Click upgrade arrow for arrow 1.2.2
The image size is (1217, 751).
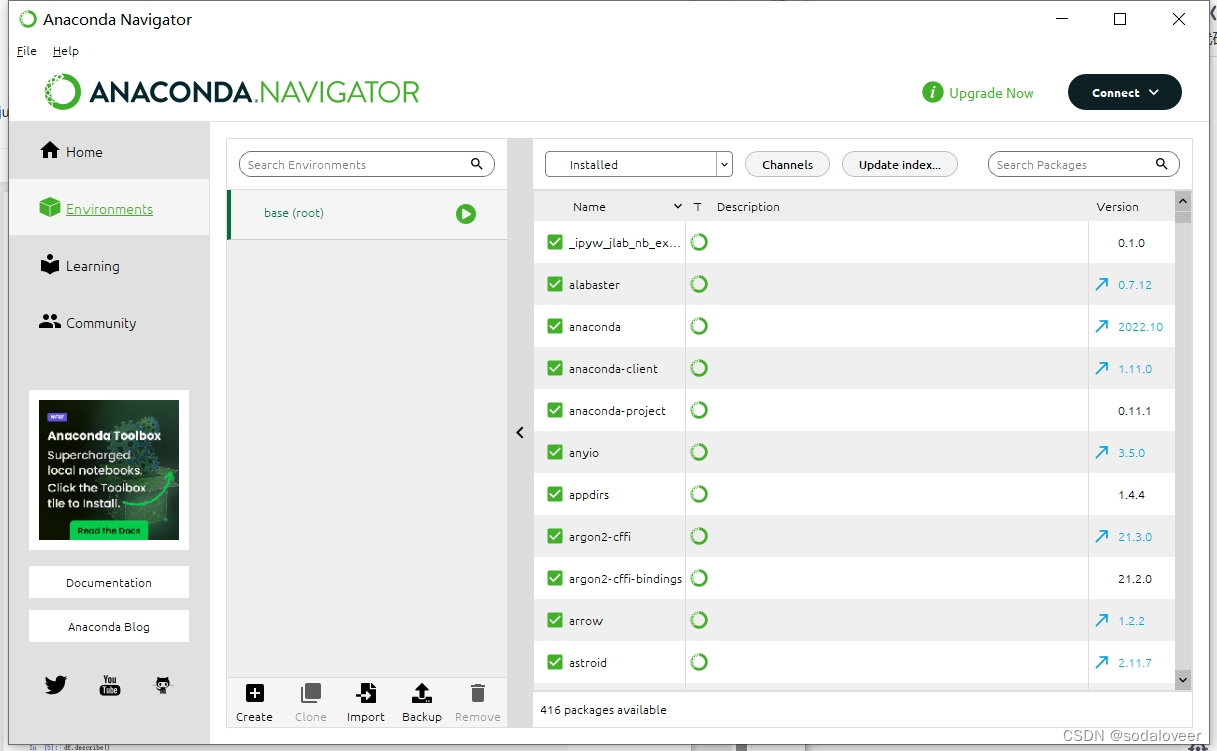pos(1101,621)
